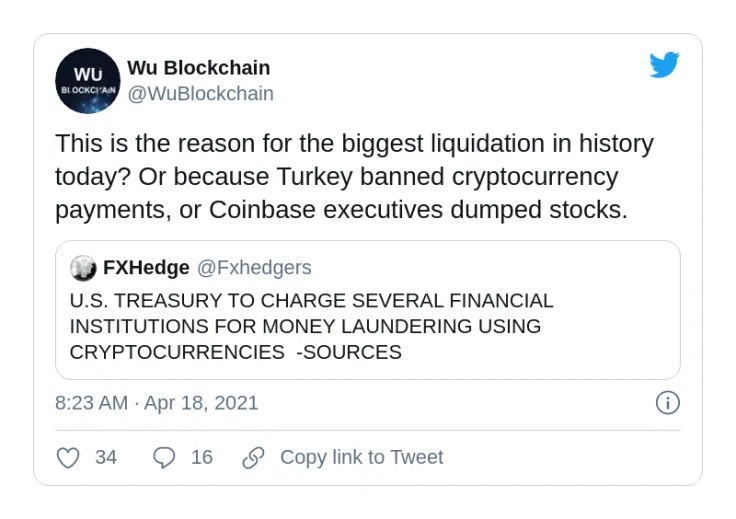Open the @WuBlockchain handle link
Image resolution: width=736 pixels, height=519 pixels.
click(200, 93)
